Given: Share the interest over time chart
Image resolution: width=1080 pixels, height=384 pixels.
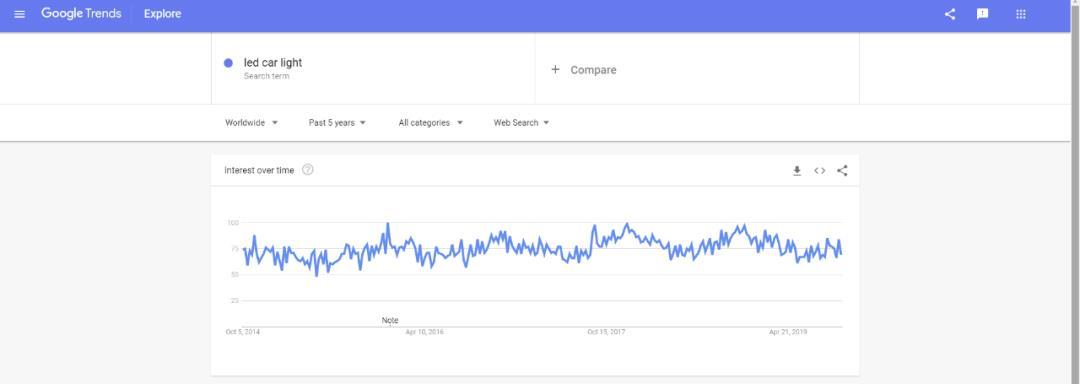Looking at the screenshot, I should (x=842, y=171).
